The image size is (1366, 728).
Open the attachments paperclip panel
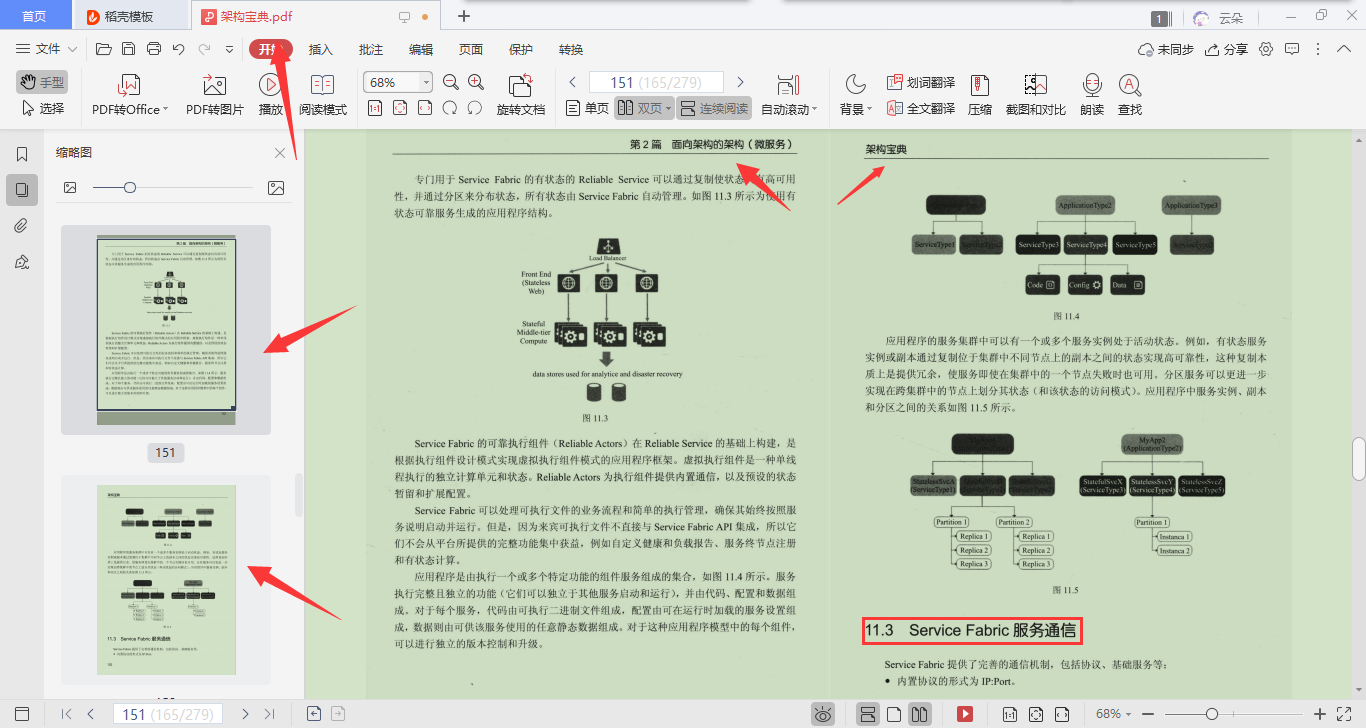point(22,225)
